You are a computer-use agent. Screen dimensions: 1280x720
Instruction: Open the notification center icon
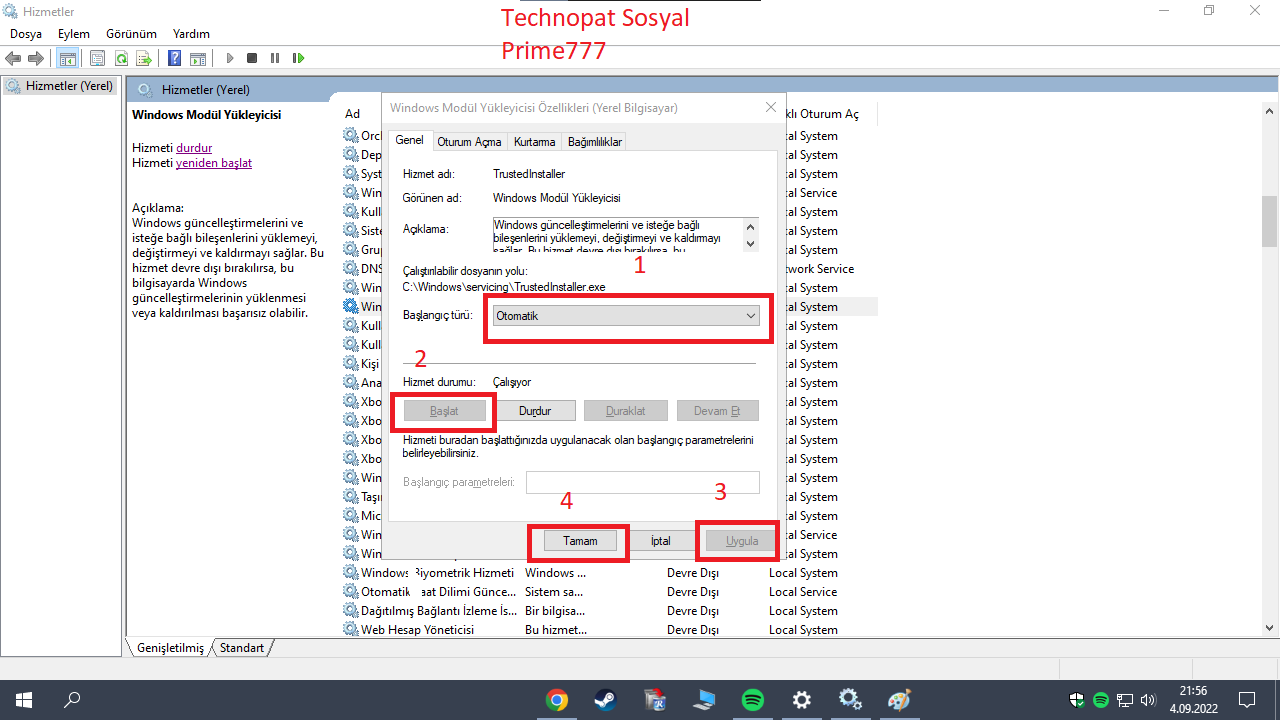click(x=1247, y=700)
